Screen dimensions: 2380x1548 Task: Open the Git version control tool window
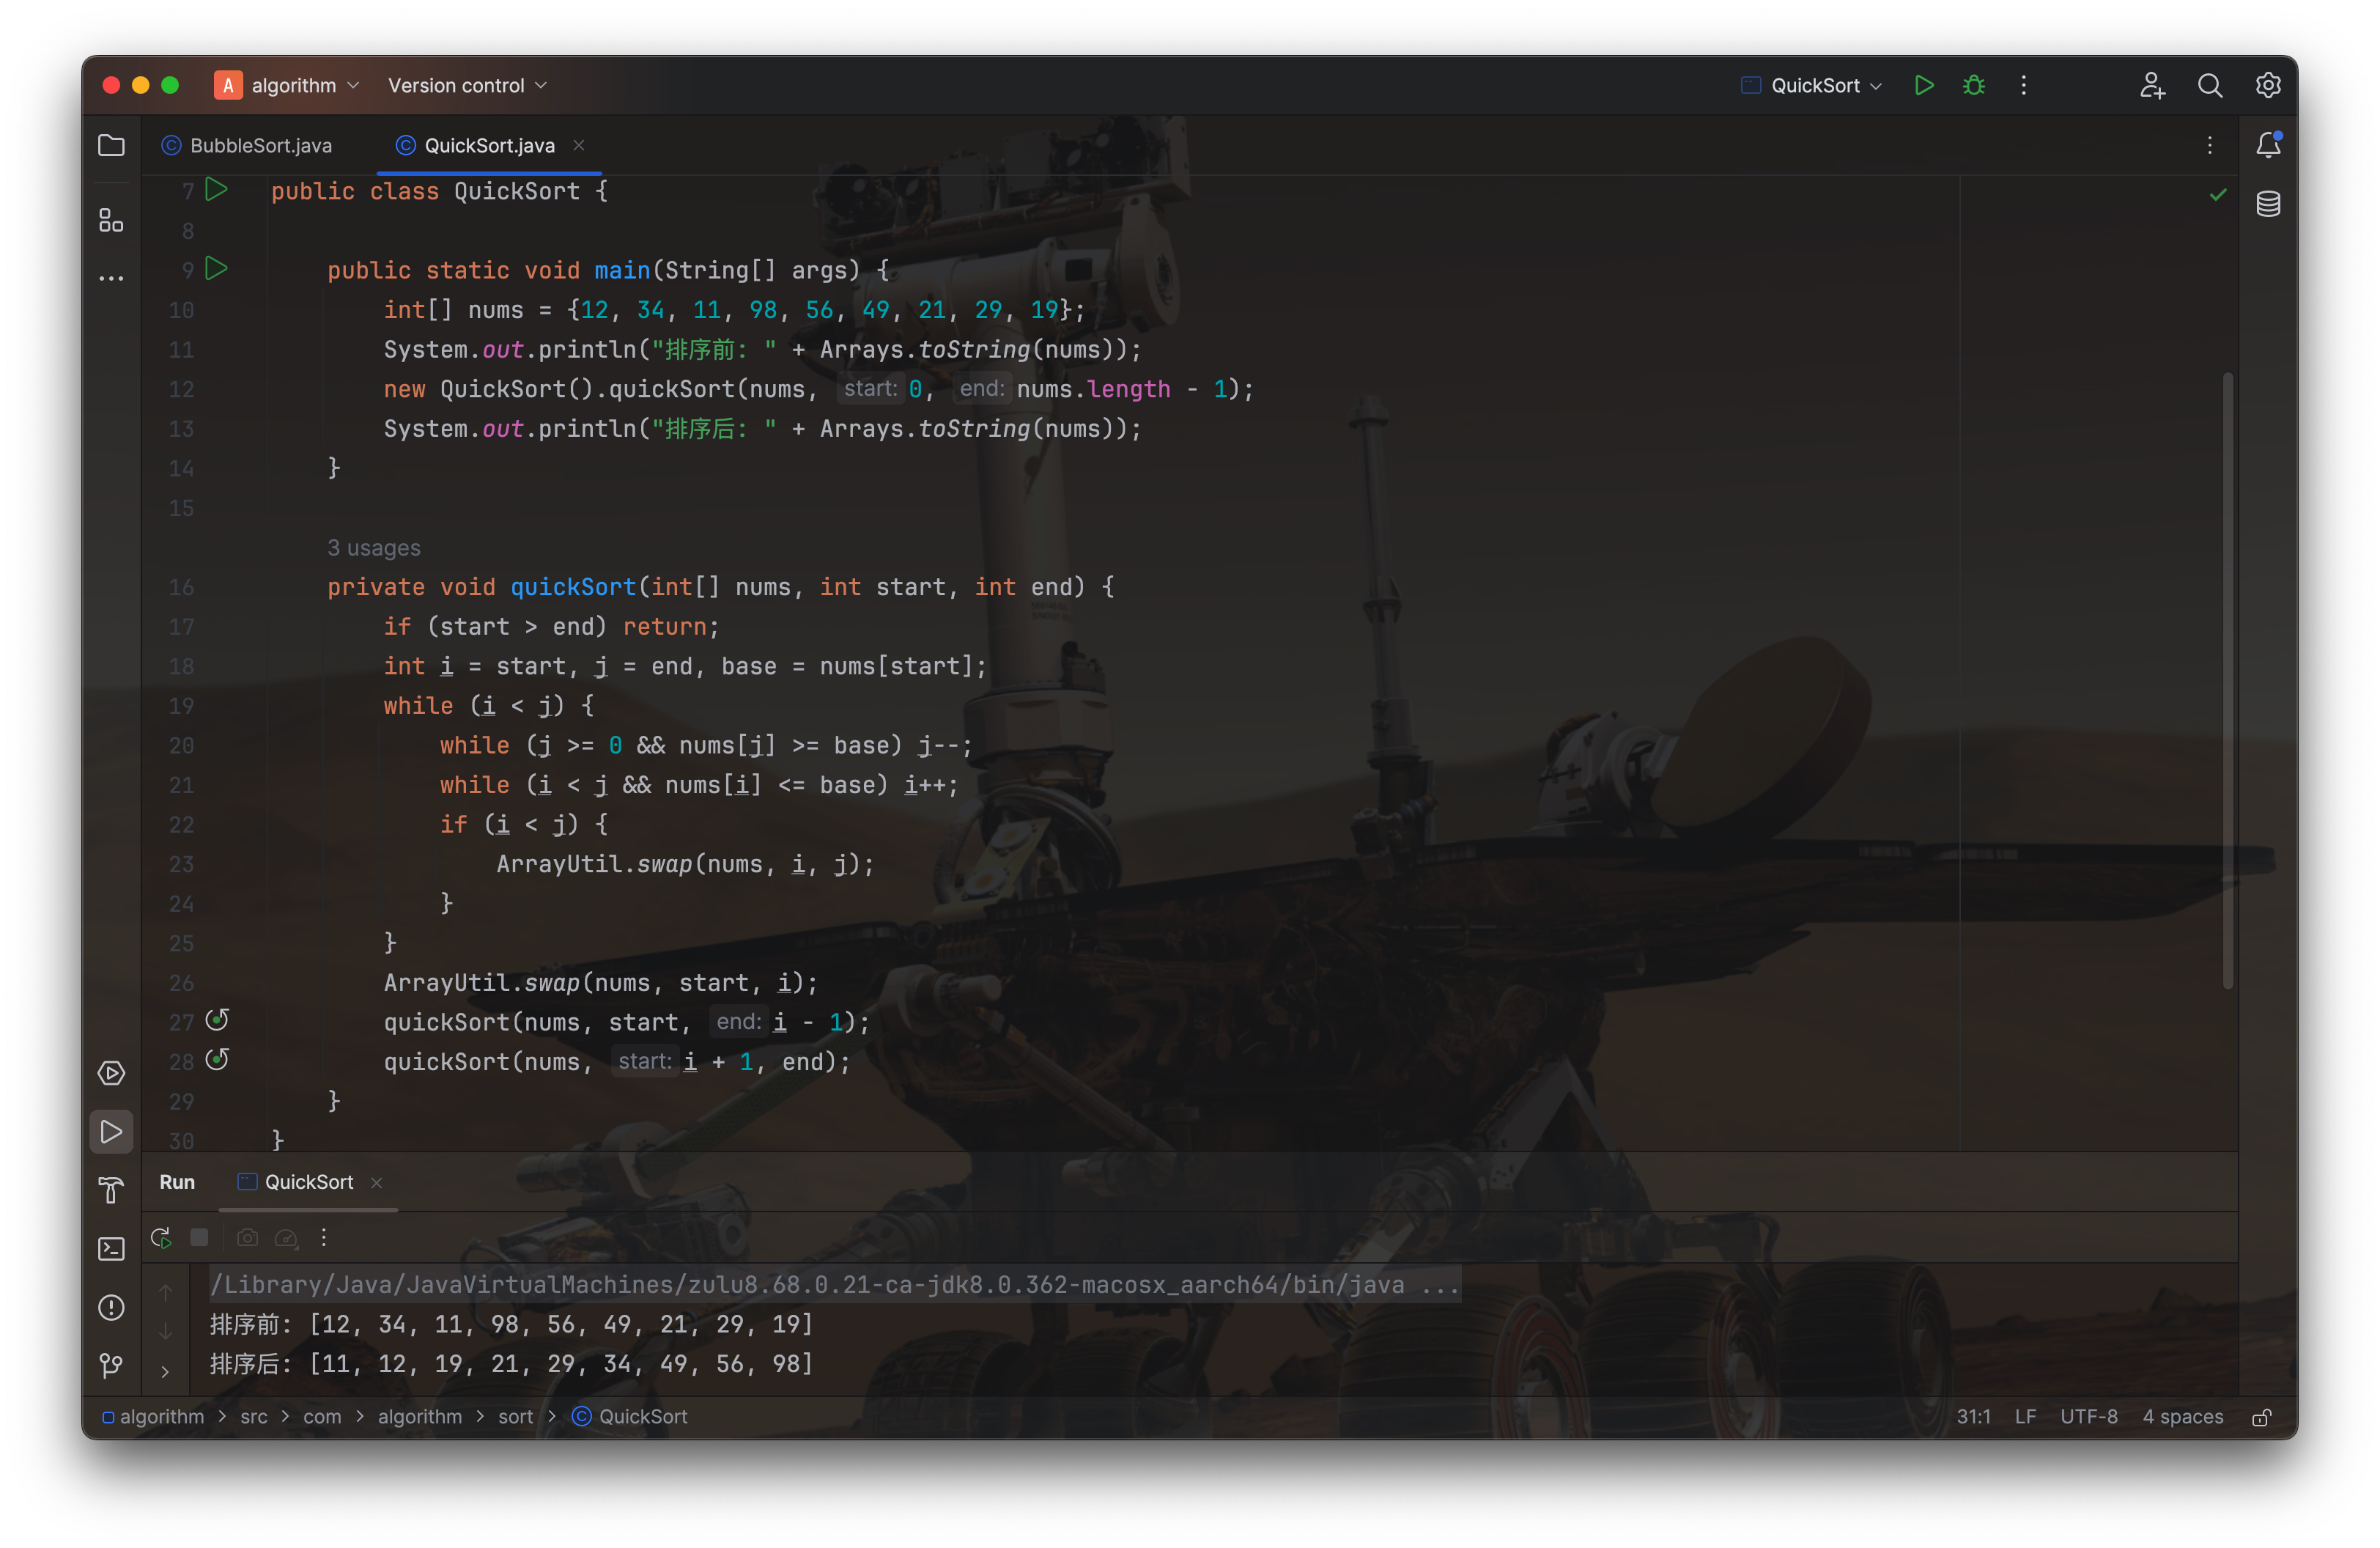pos(111,1365)
